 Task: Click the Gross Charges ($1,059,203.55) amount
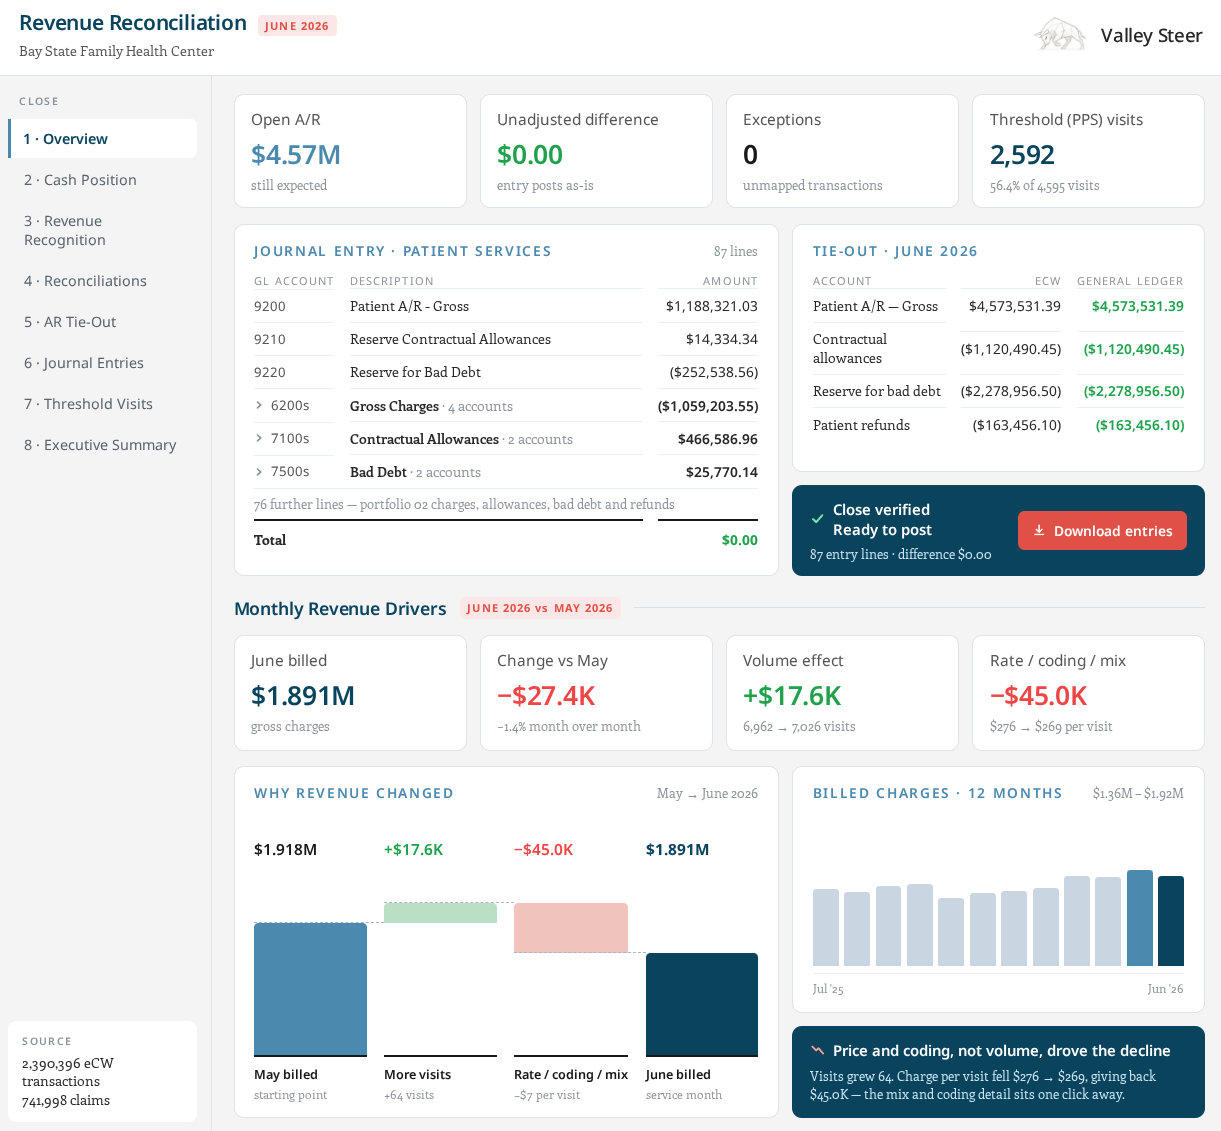(x=708, y=406)
